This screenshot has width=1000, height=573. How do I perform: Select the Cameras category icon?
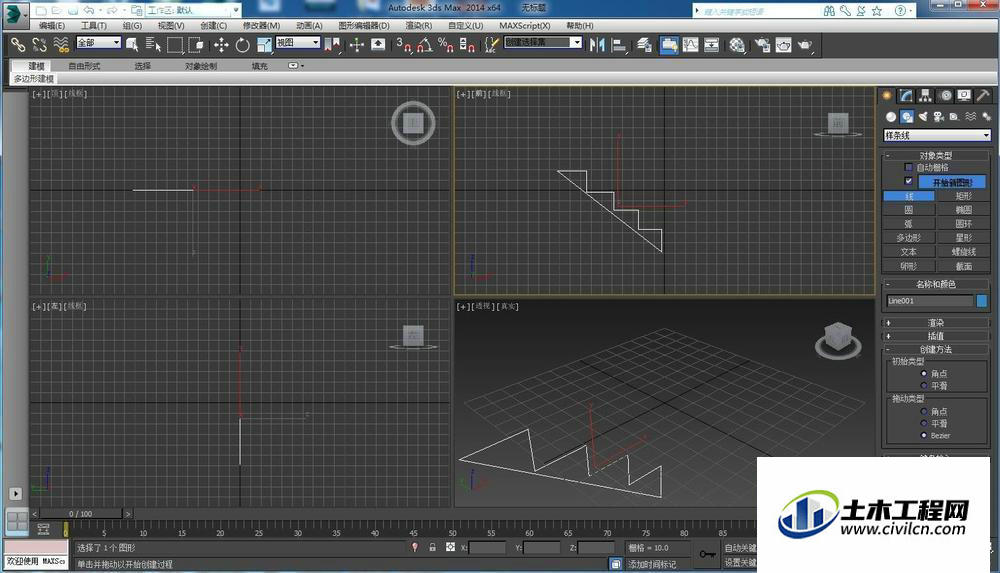(x=939, y=117)
